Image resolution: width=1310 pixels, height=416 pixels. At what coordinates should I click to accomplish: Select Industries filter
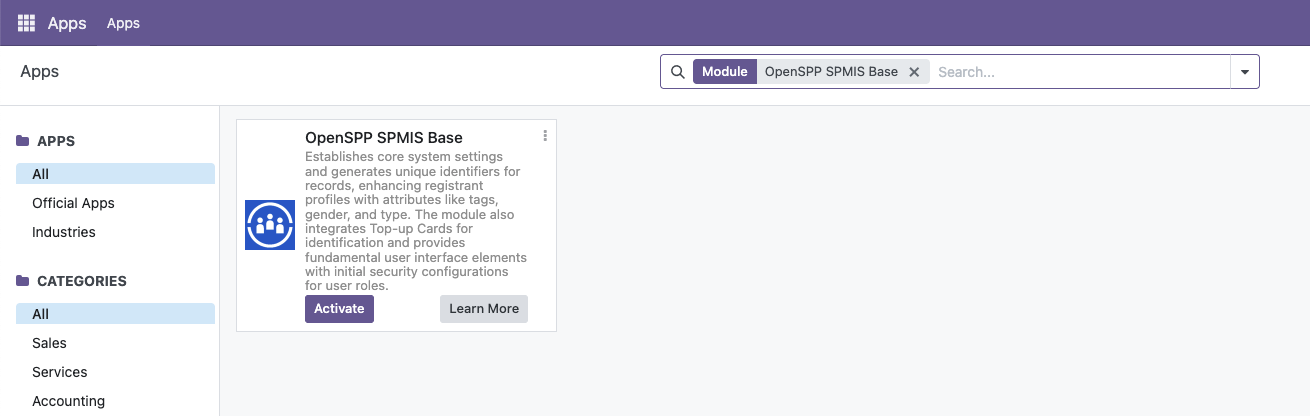coord(115,232)
